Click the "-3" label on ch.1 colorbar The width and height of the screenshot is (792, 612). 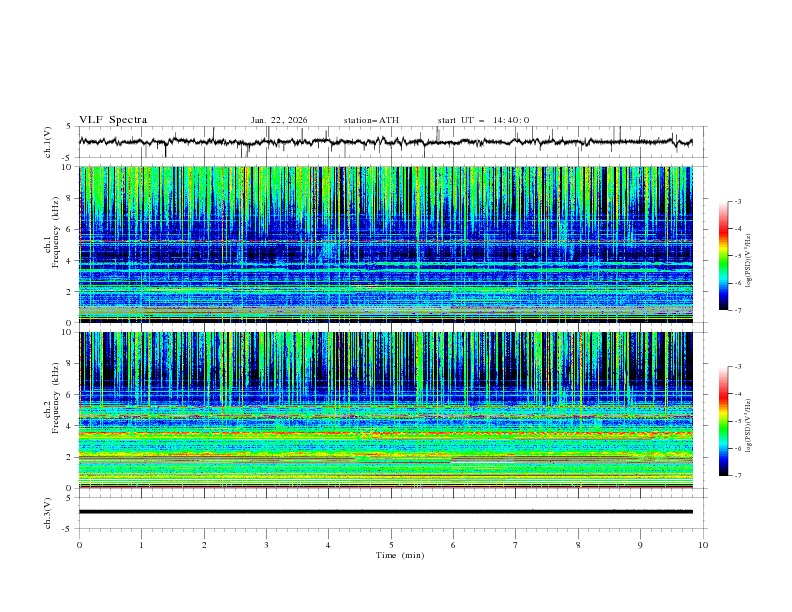tap(738, 201)
